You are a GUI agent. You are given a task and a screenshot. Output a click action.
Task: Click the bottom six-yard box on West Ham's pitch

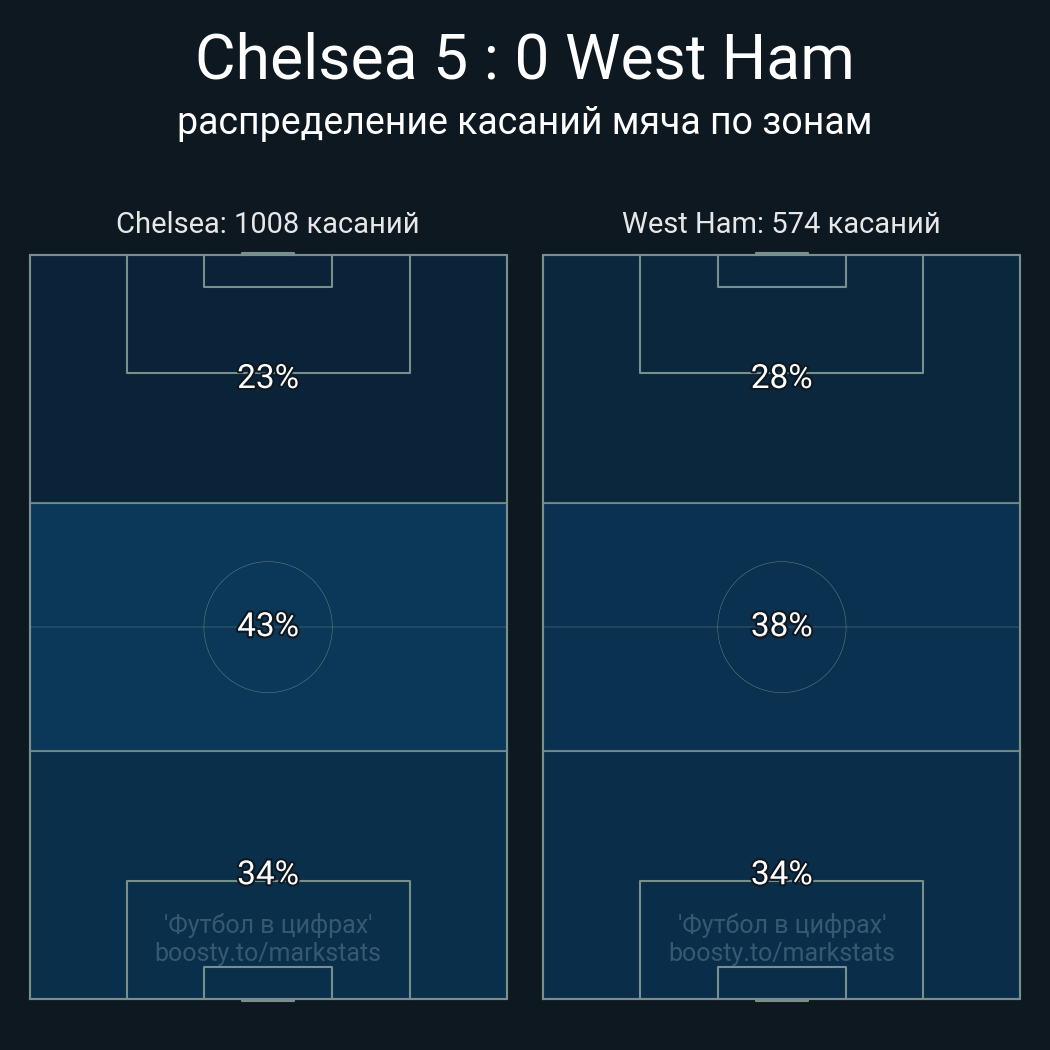781,983
